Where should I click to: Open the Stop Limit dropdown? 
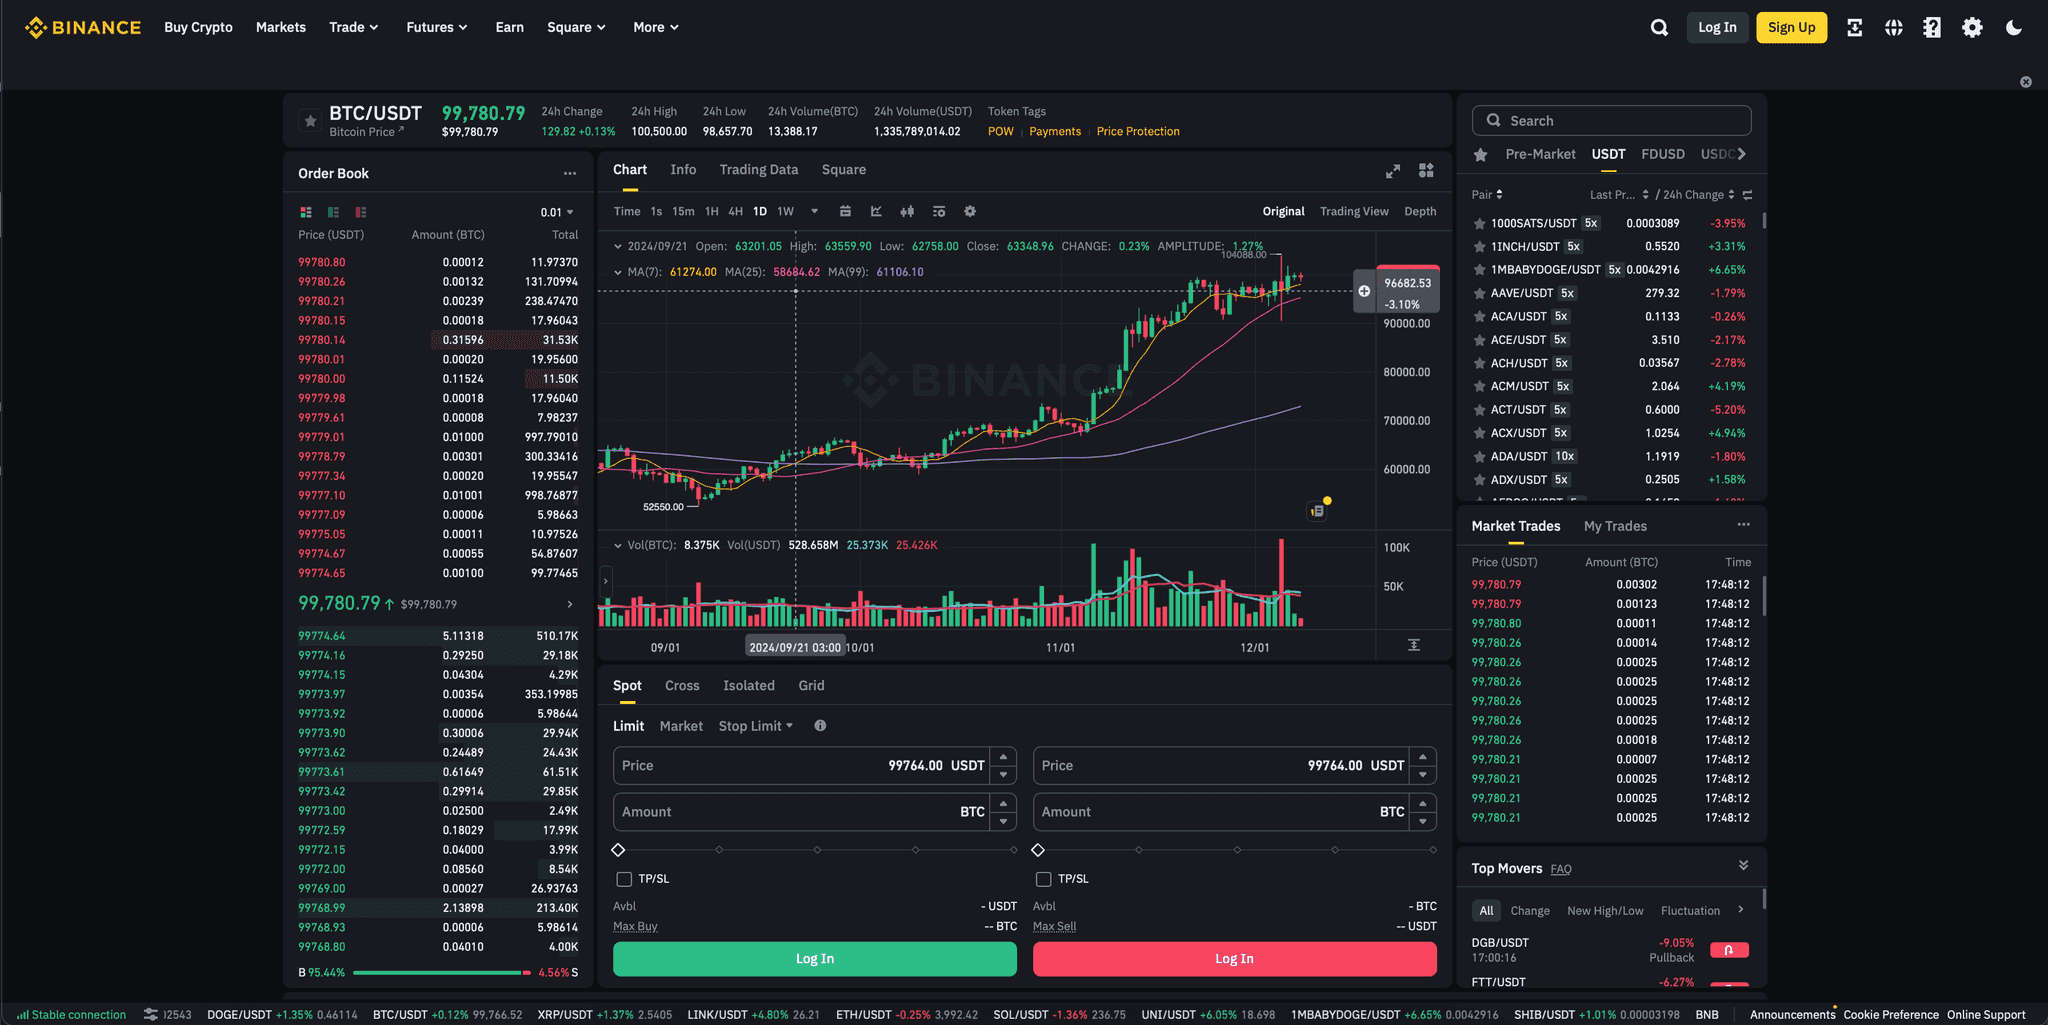point(755,725)
